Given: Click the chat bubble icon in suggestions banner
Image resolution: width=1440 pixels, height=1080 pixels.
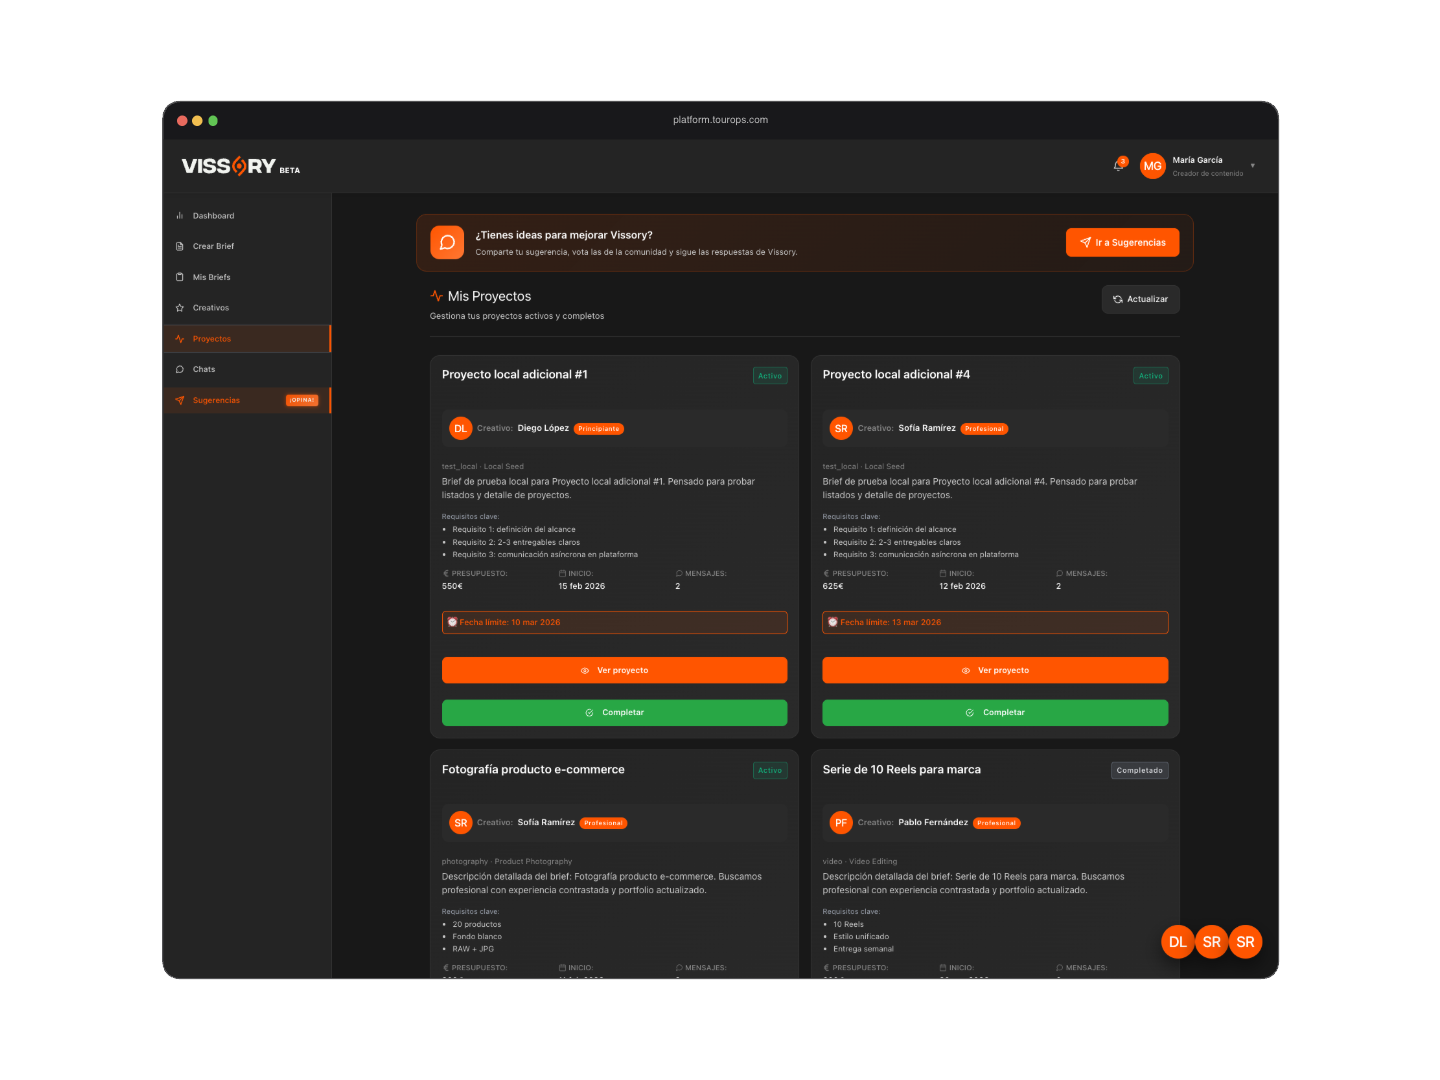Looking at the screenshot, I should pos(447,243).
